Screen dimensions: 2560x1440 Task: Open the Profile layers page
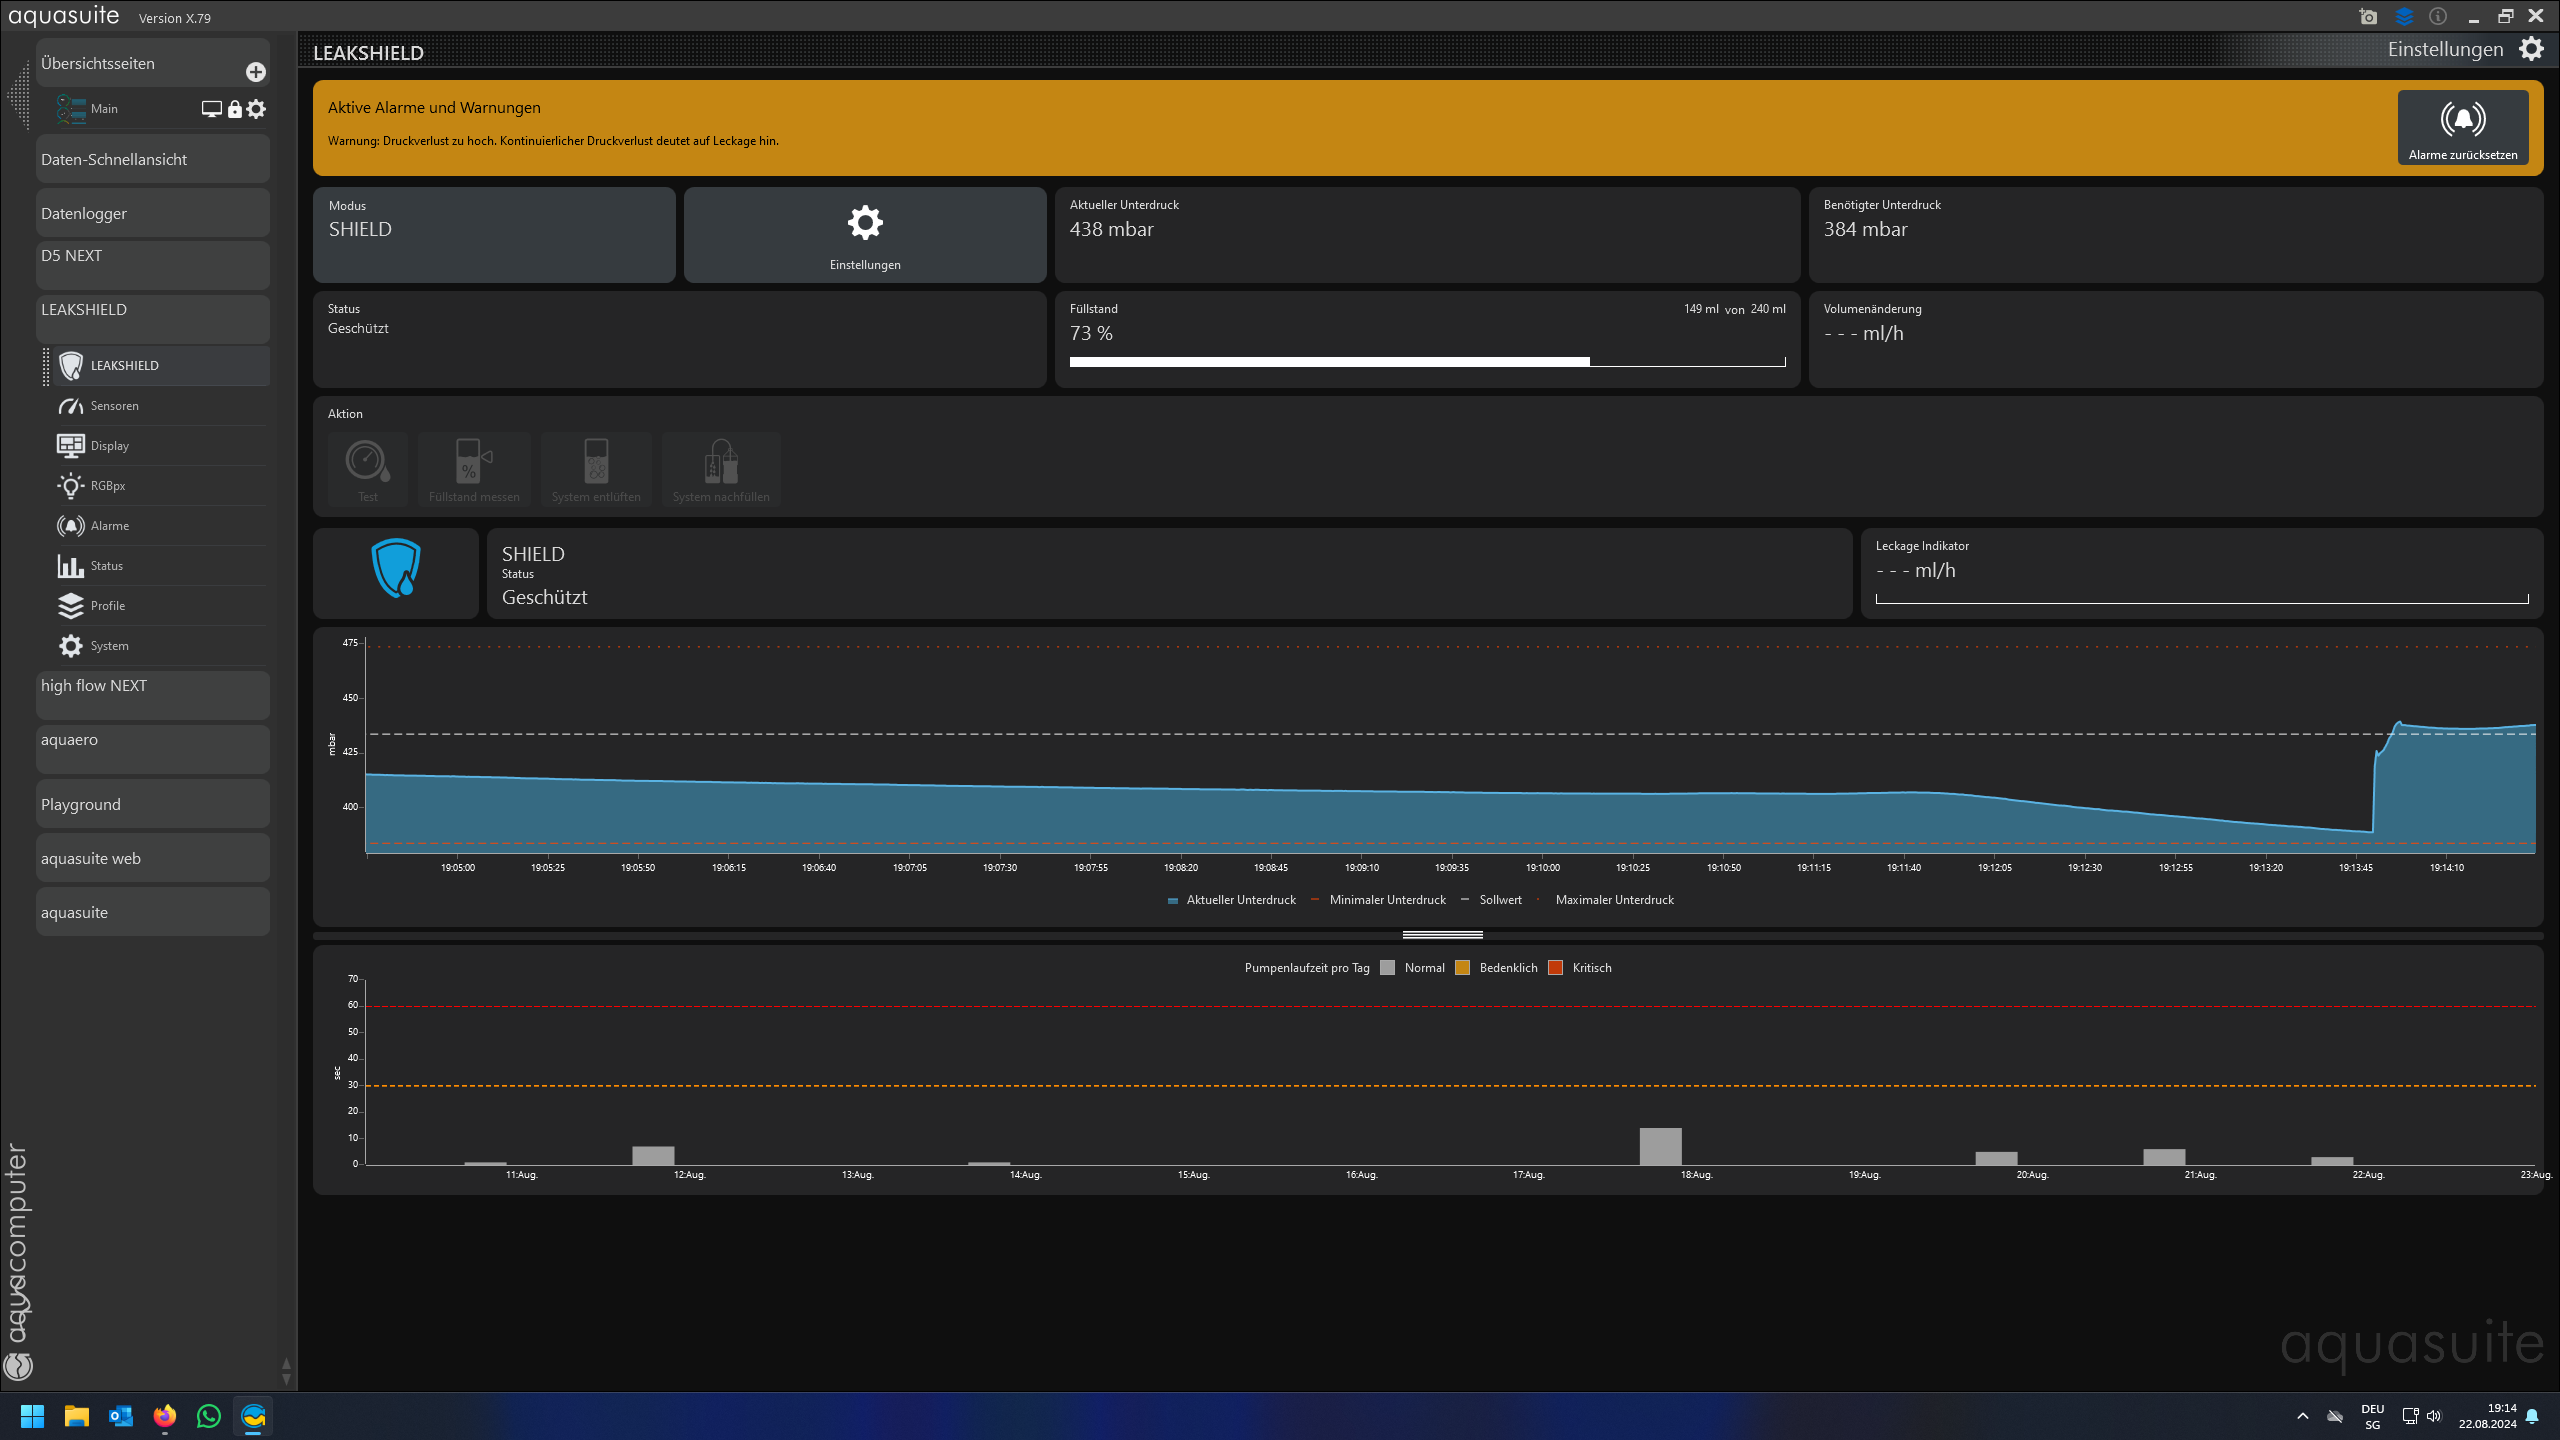tap(107, 606)
